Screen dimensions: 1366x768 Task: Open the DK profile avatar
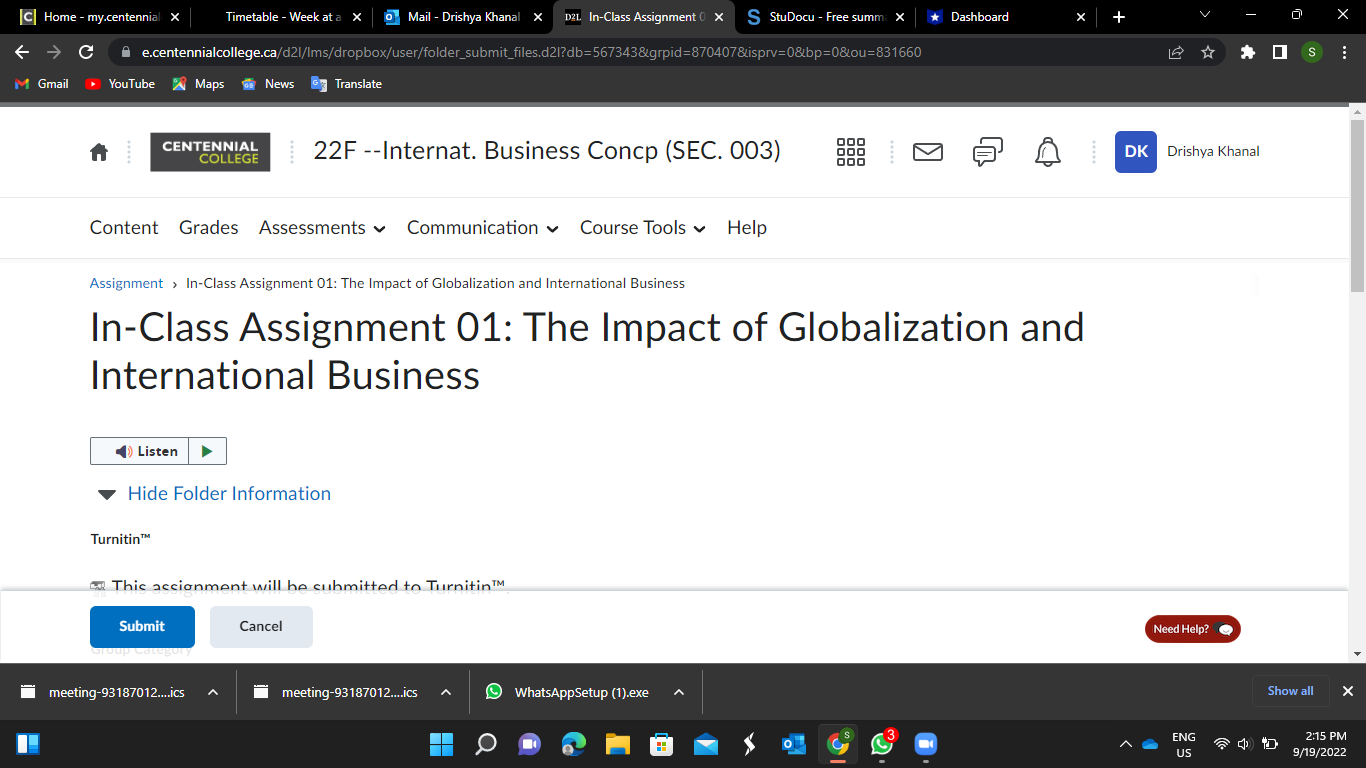point(1135,151)
